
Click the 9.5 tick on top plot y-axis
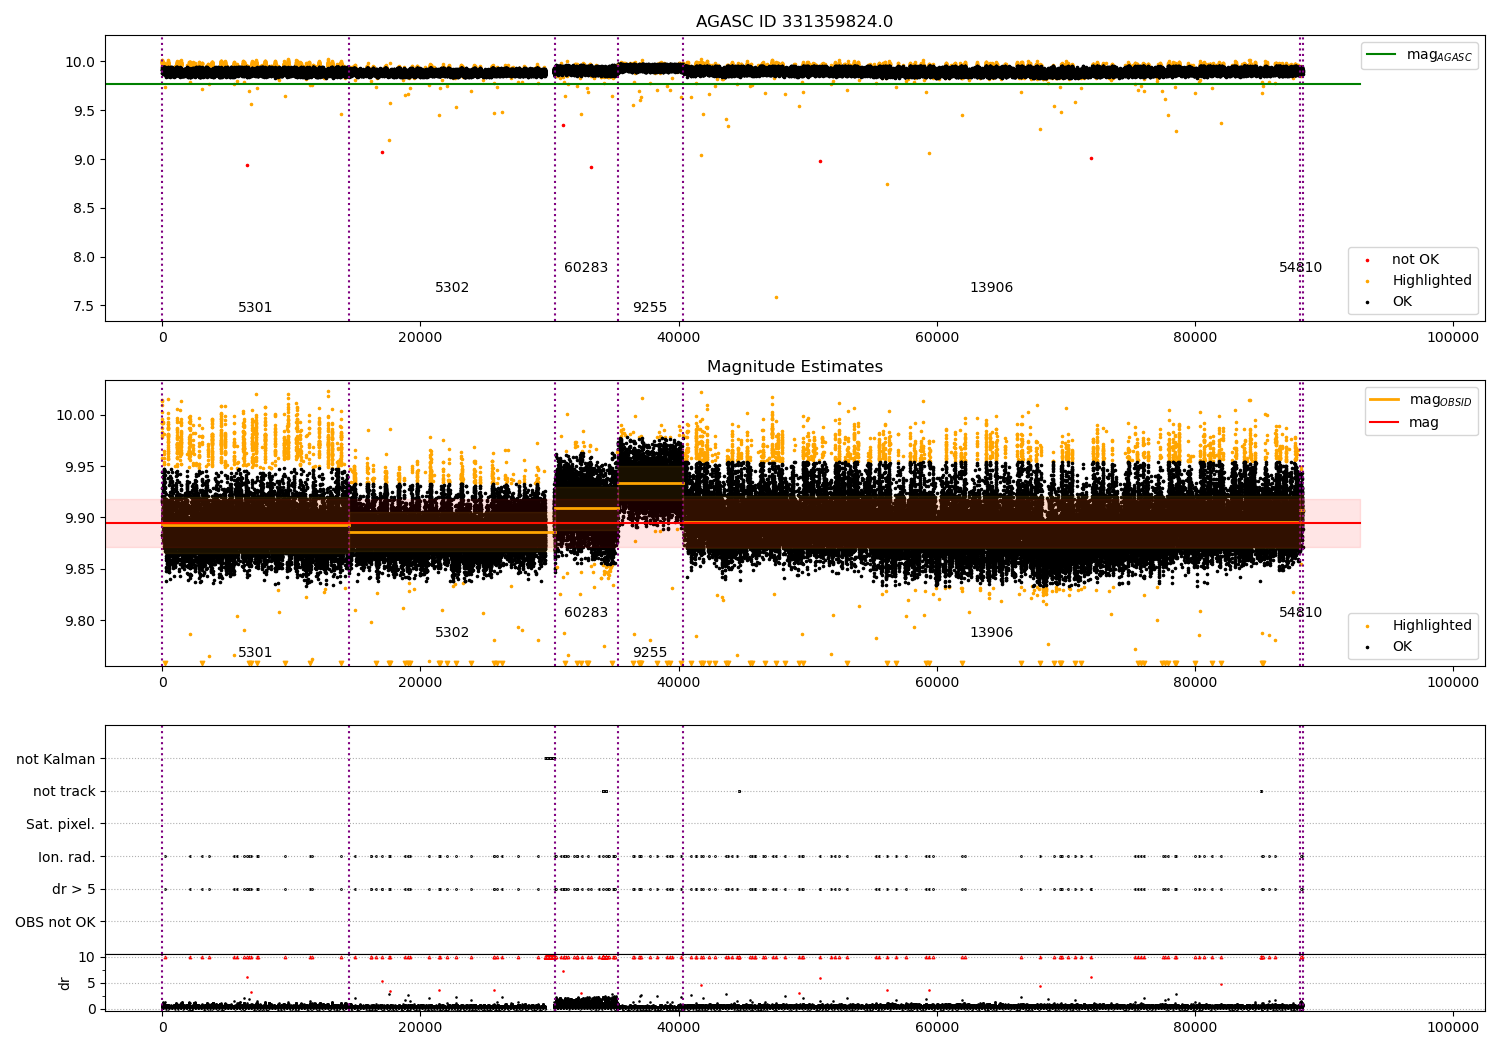[x=85, y=111]
